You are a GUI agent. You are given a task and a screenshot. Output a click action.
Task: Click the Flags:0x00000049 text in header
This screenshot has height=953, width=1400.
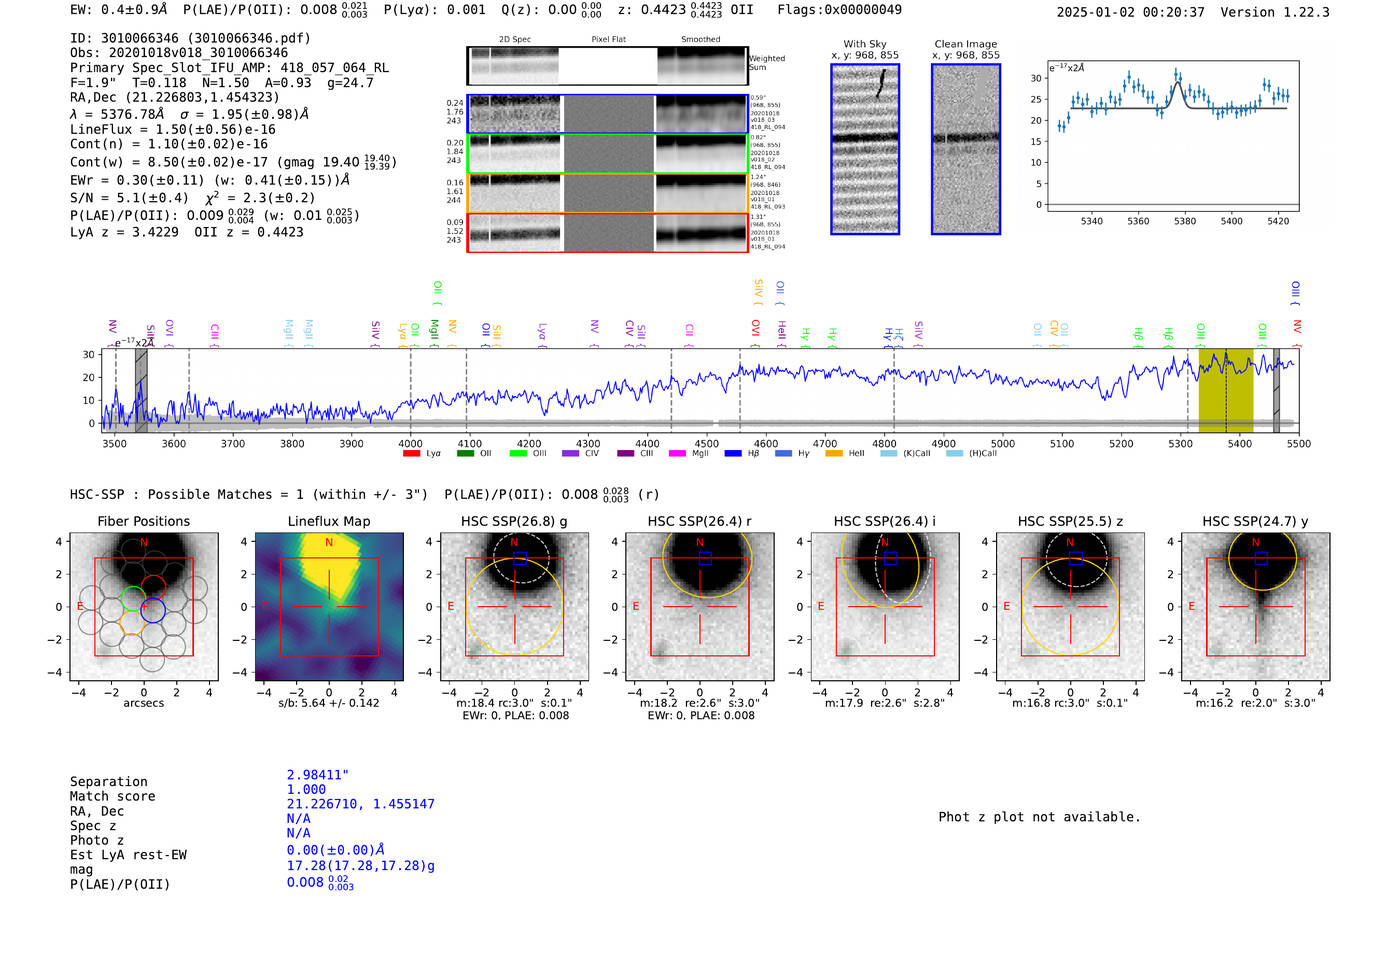coord(839,10)
